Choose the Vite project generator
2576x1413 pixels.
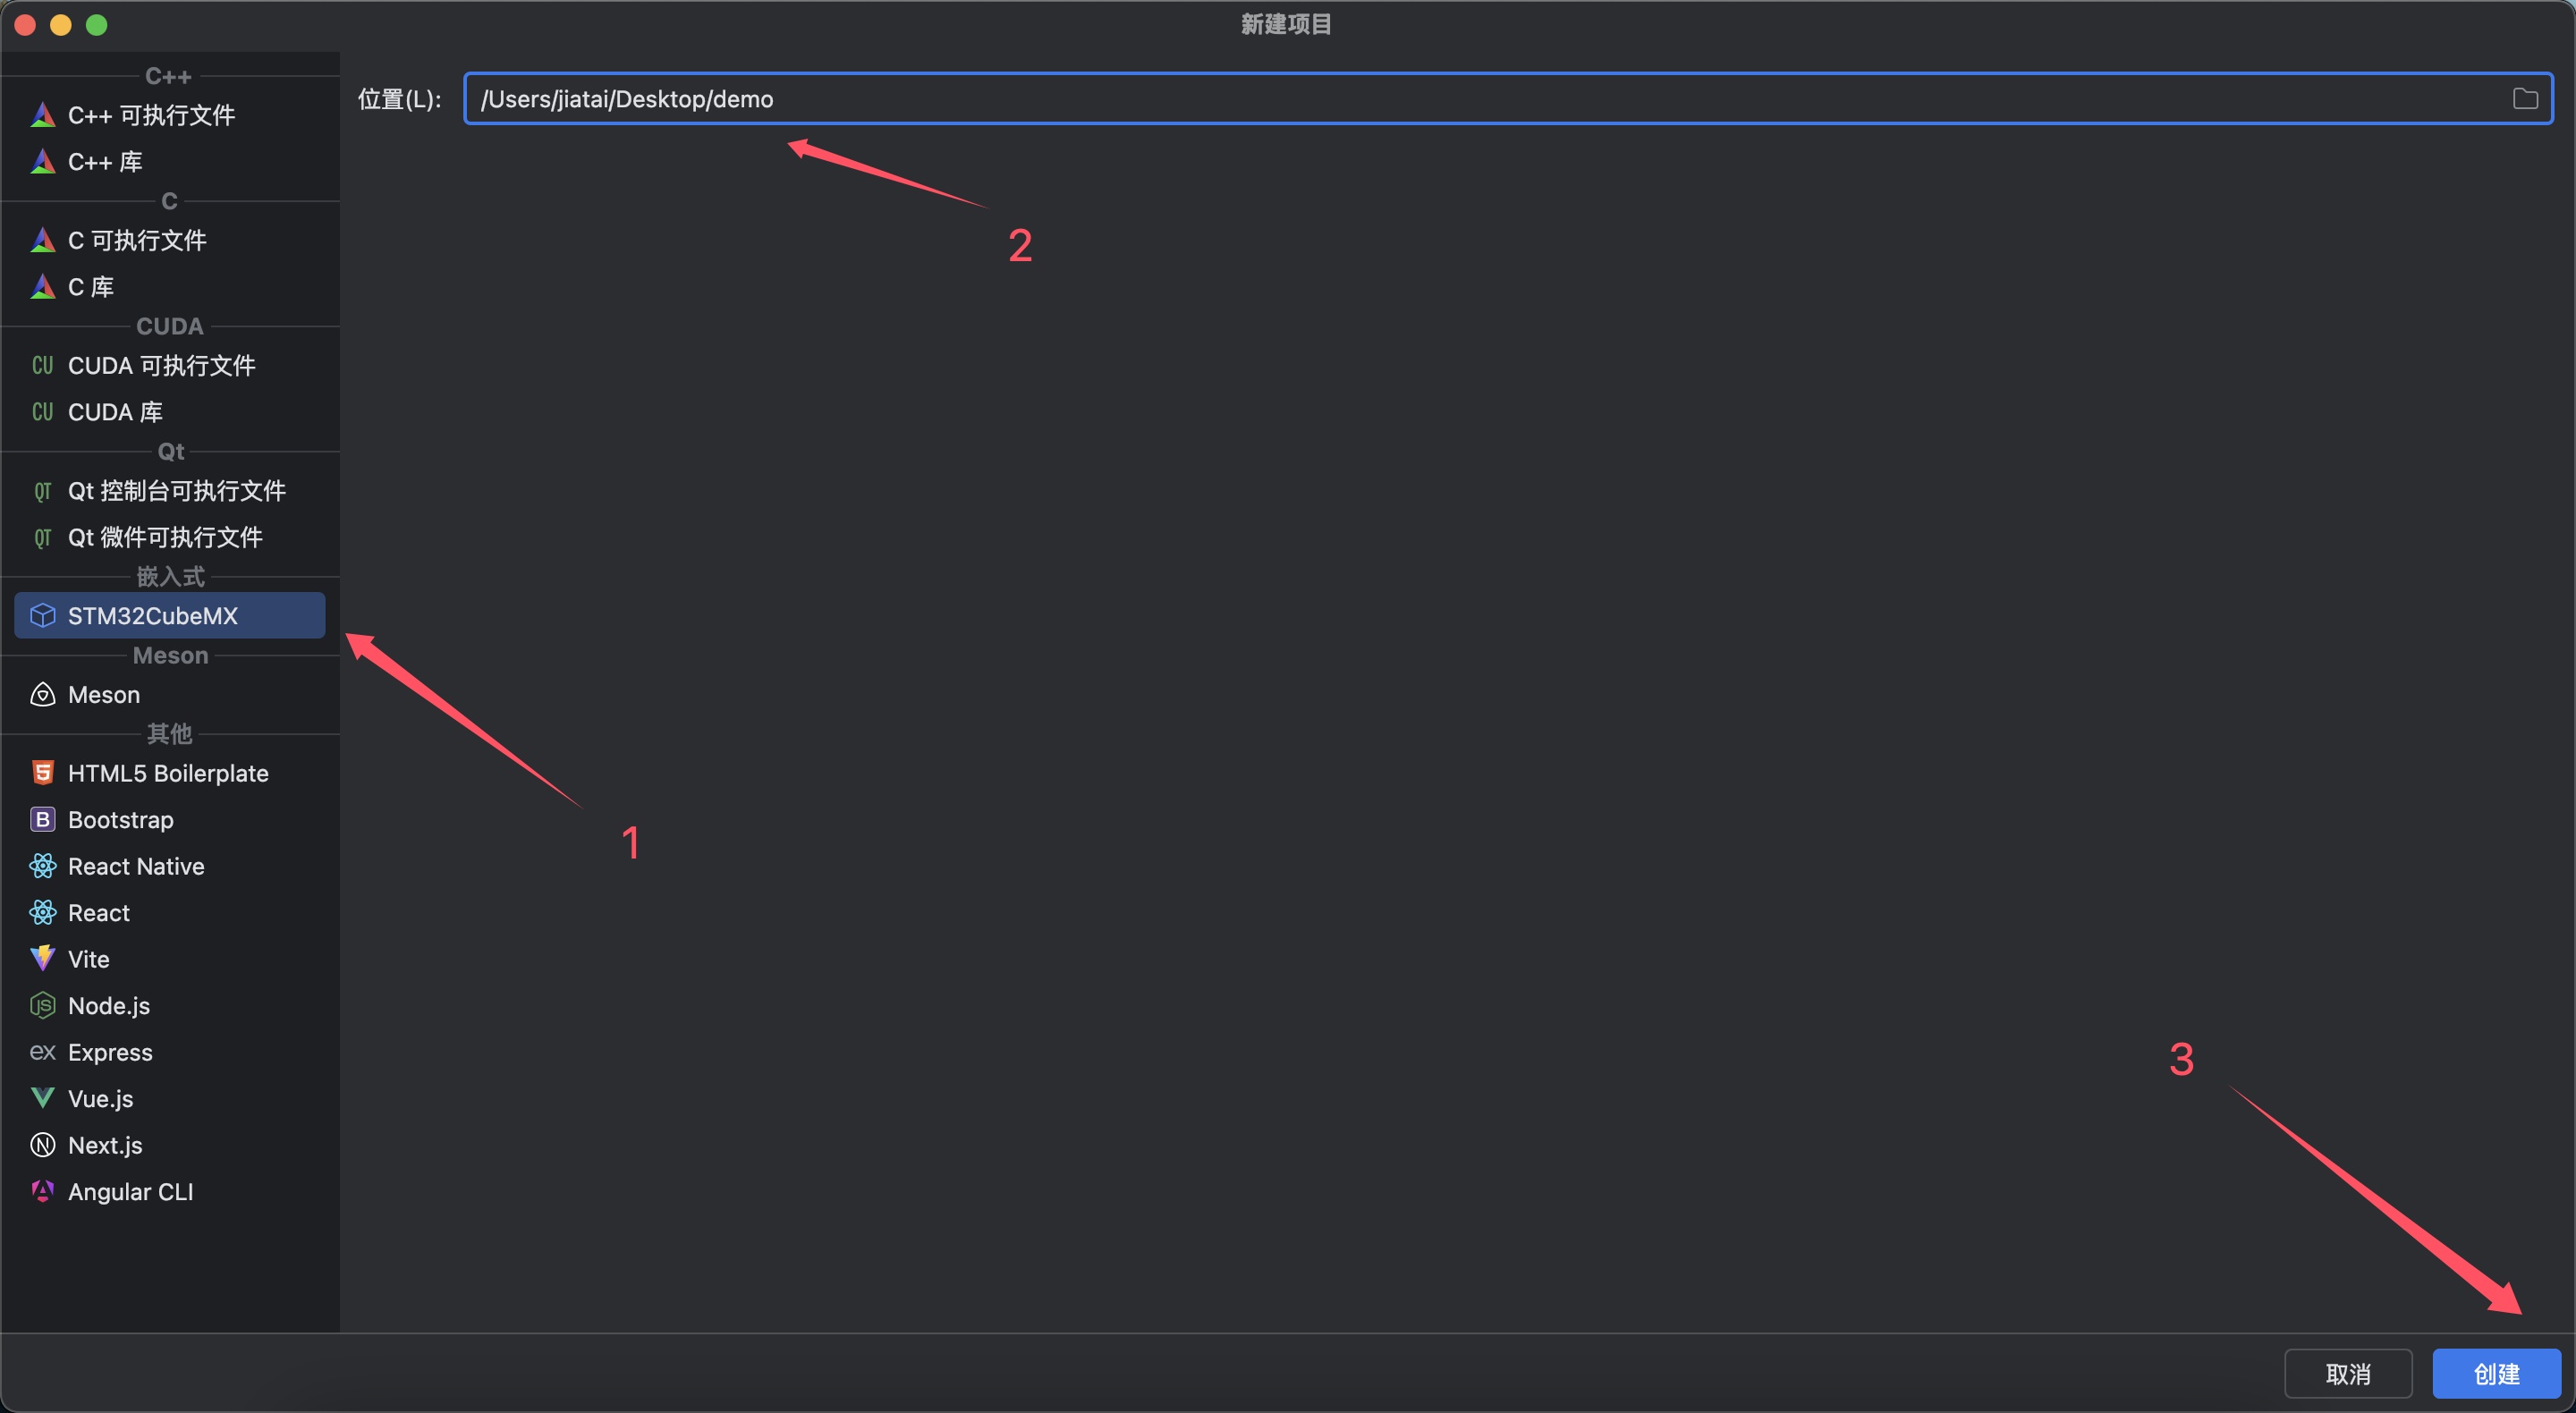point(88,959)
